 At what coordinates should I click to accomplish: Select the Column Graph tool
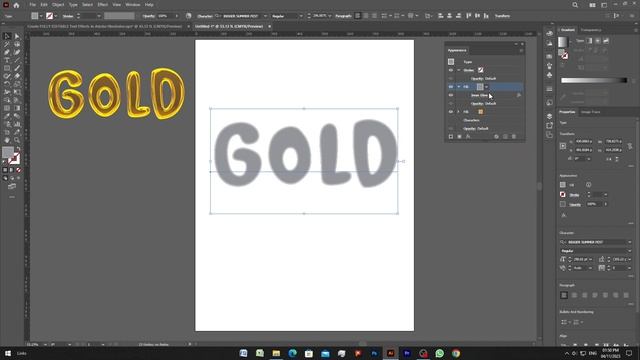pyautogui.click(x=17, y=124)
